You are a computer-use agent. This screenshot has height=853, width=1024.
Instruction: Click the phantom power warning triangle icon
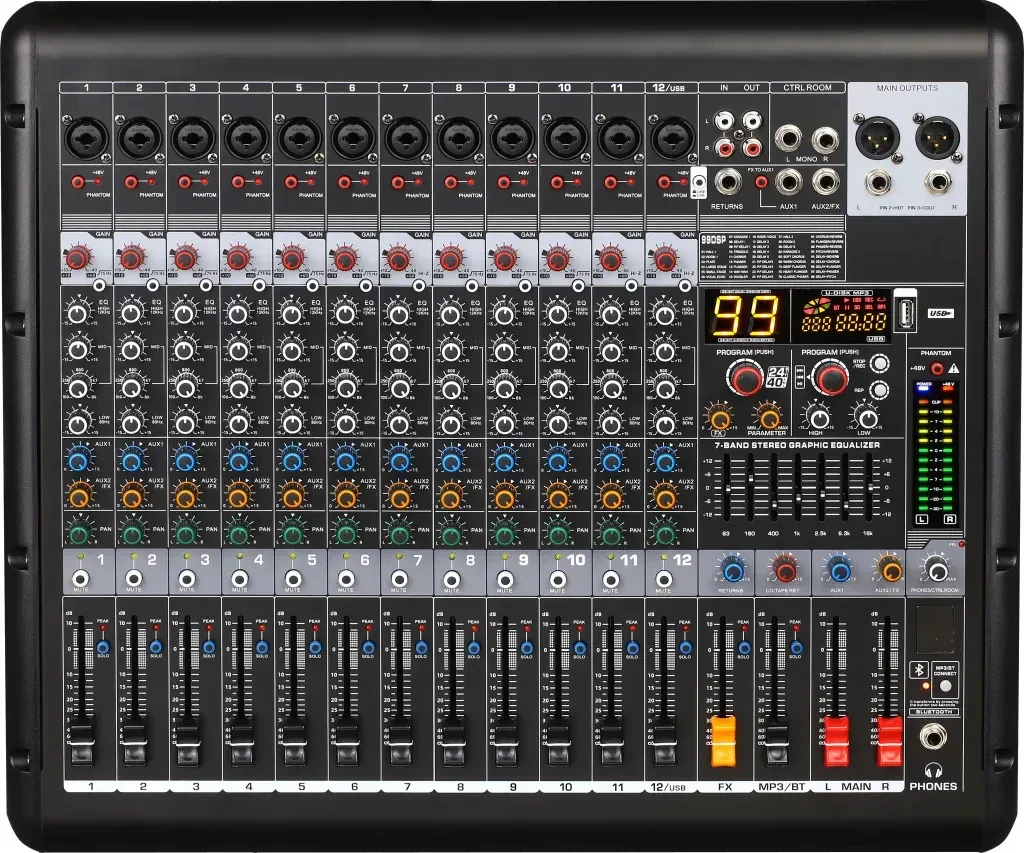point(953,368)
